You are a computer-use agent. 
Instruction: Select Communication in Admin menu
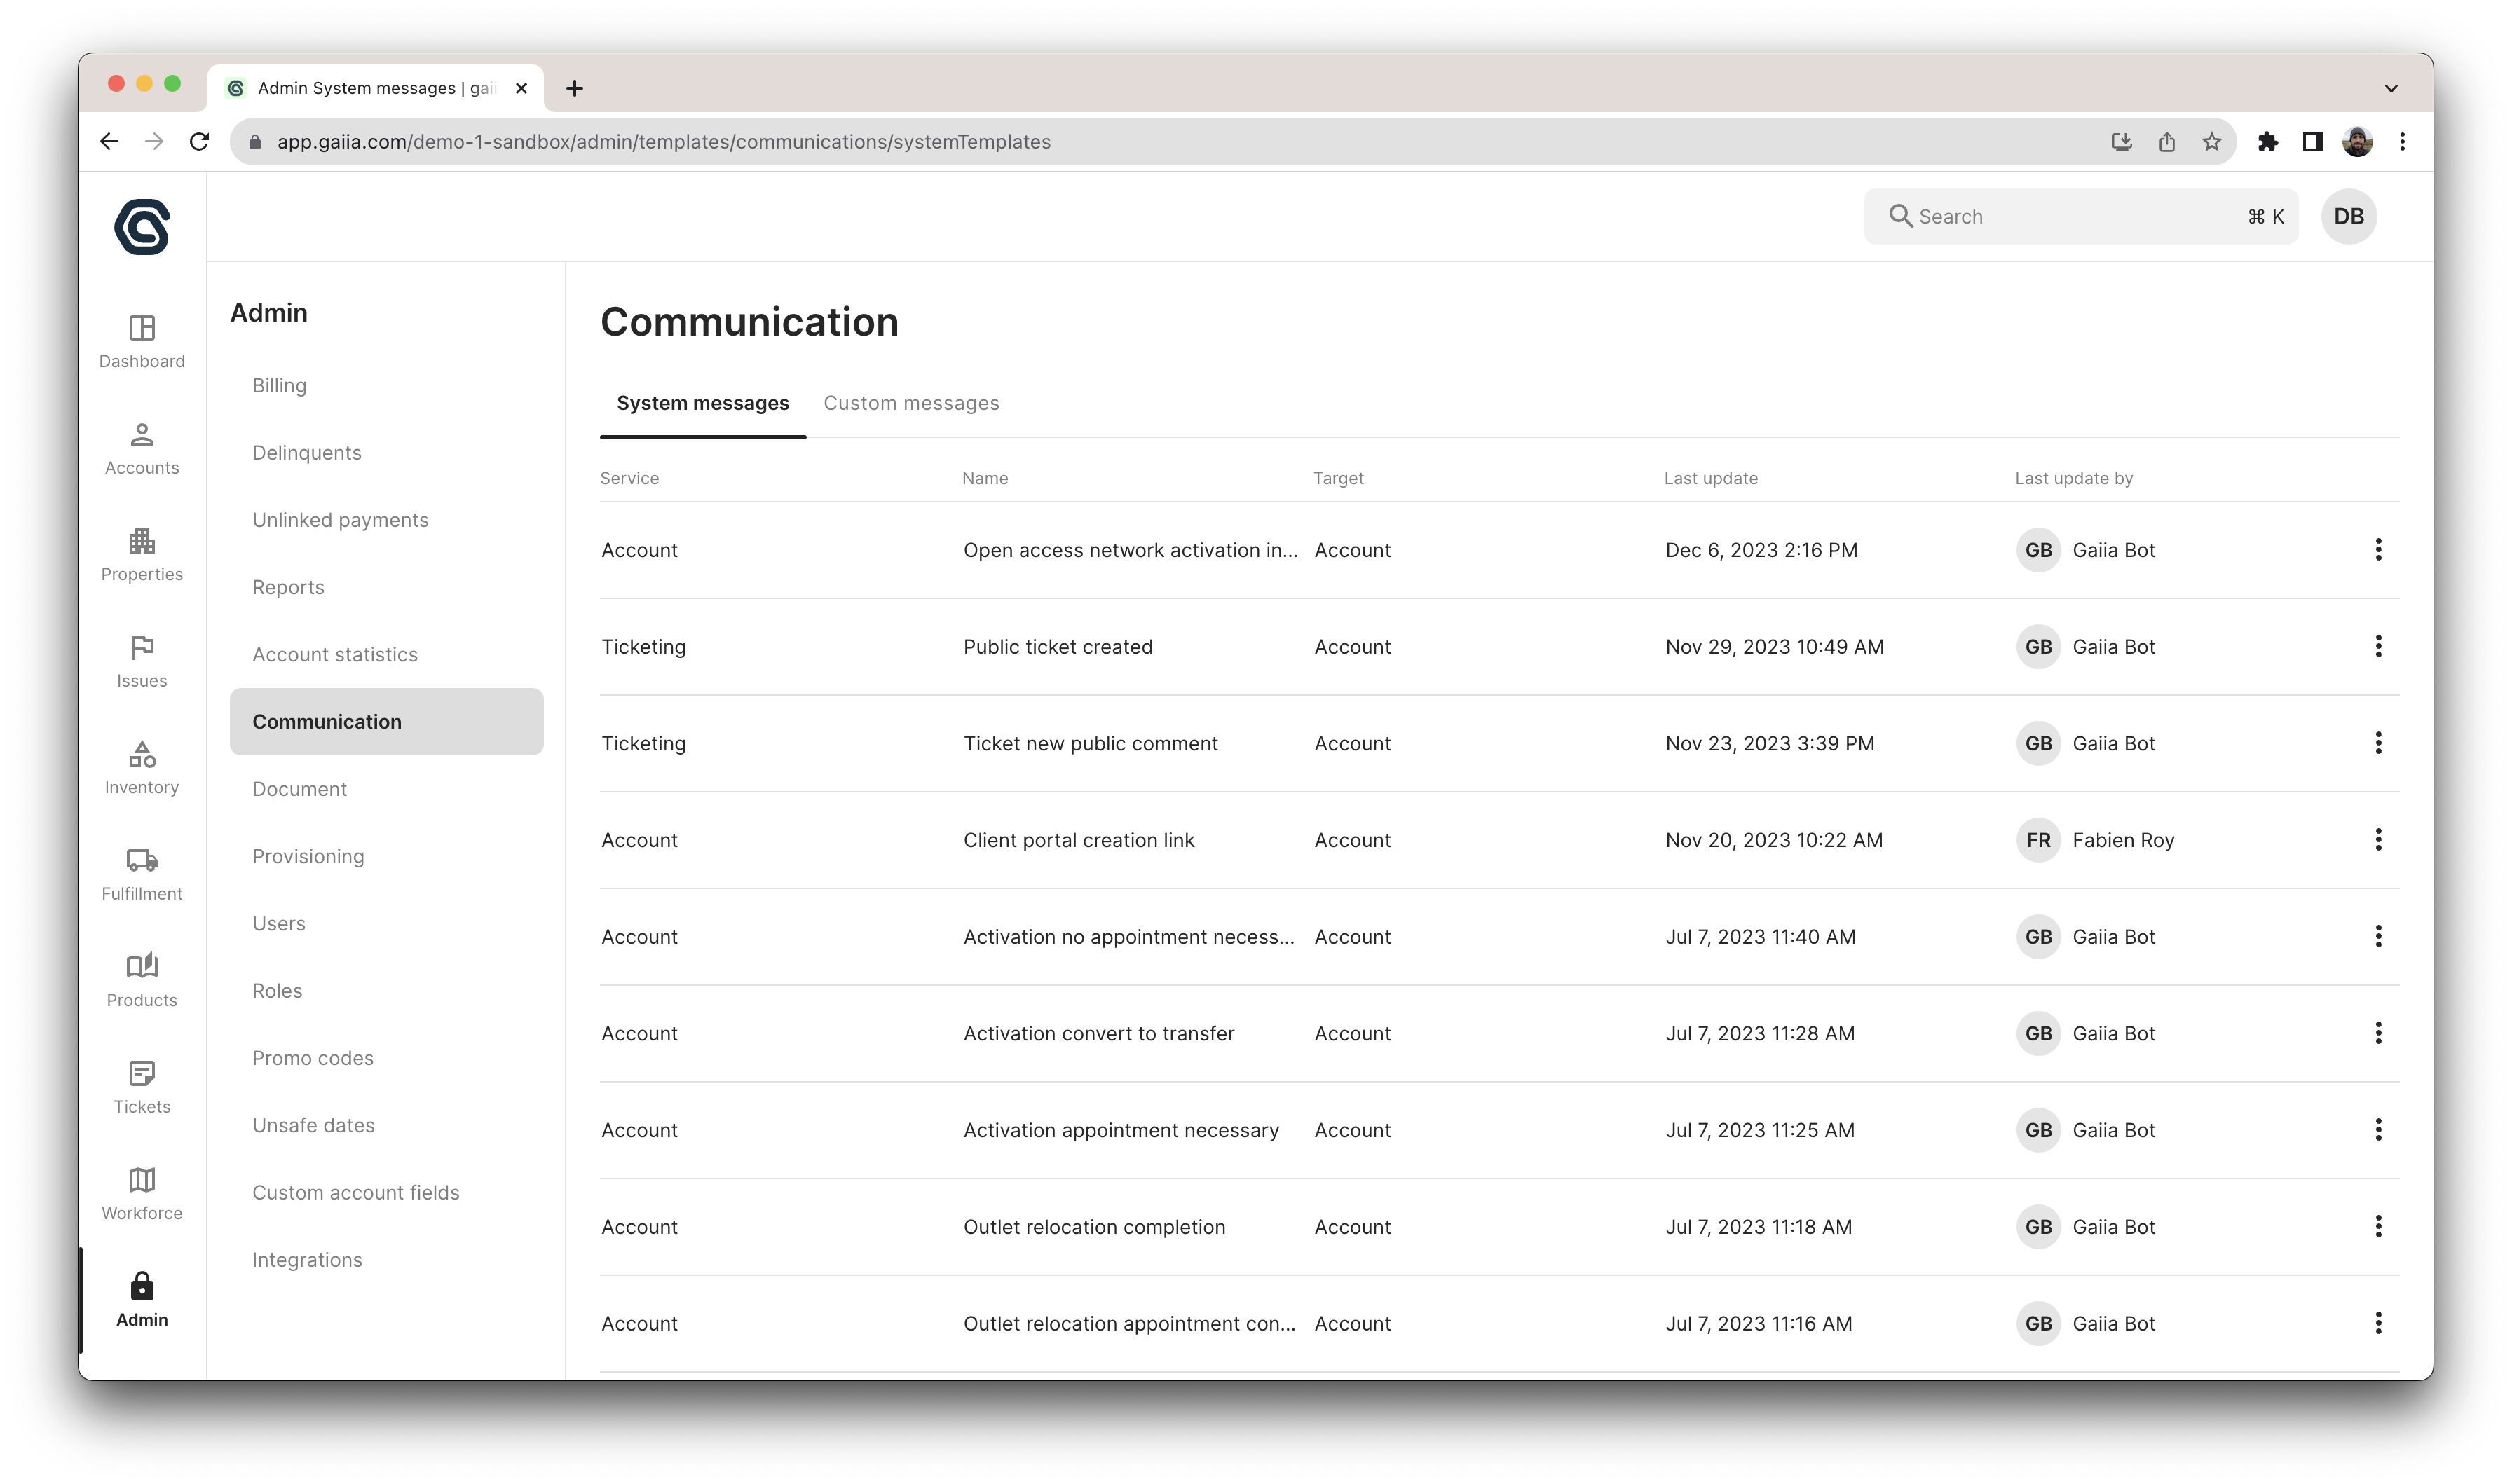point(386,721)
